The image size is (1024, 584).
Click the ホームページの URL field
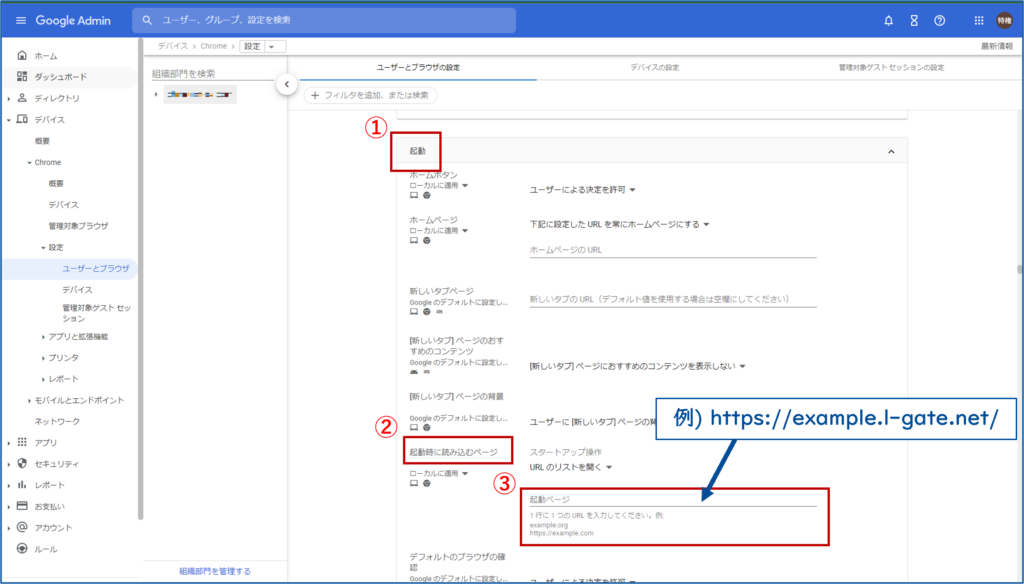pos(673,250)
